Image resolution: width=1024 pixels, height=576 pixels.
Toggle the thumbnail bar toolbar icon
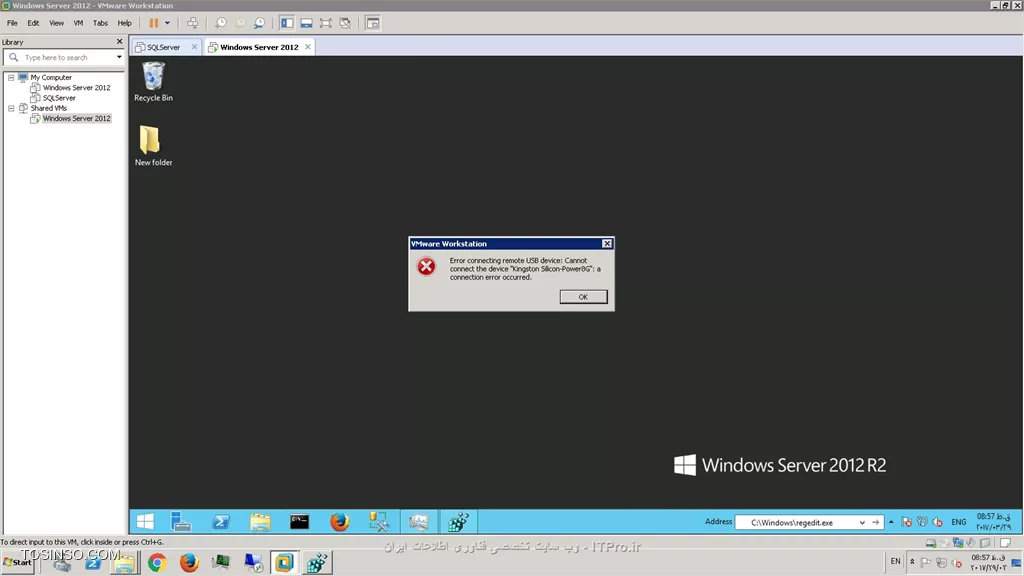tap(306, 23)
